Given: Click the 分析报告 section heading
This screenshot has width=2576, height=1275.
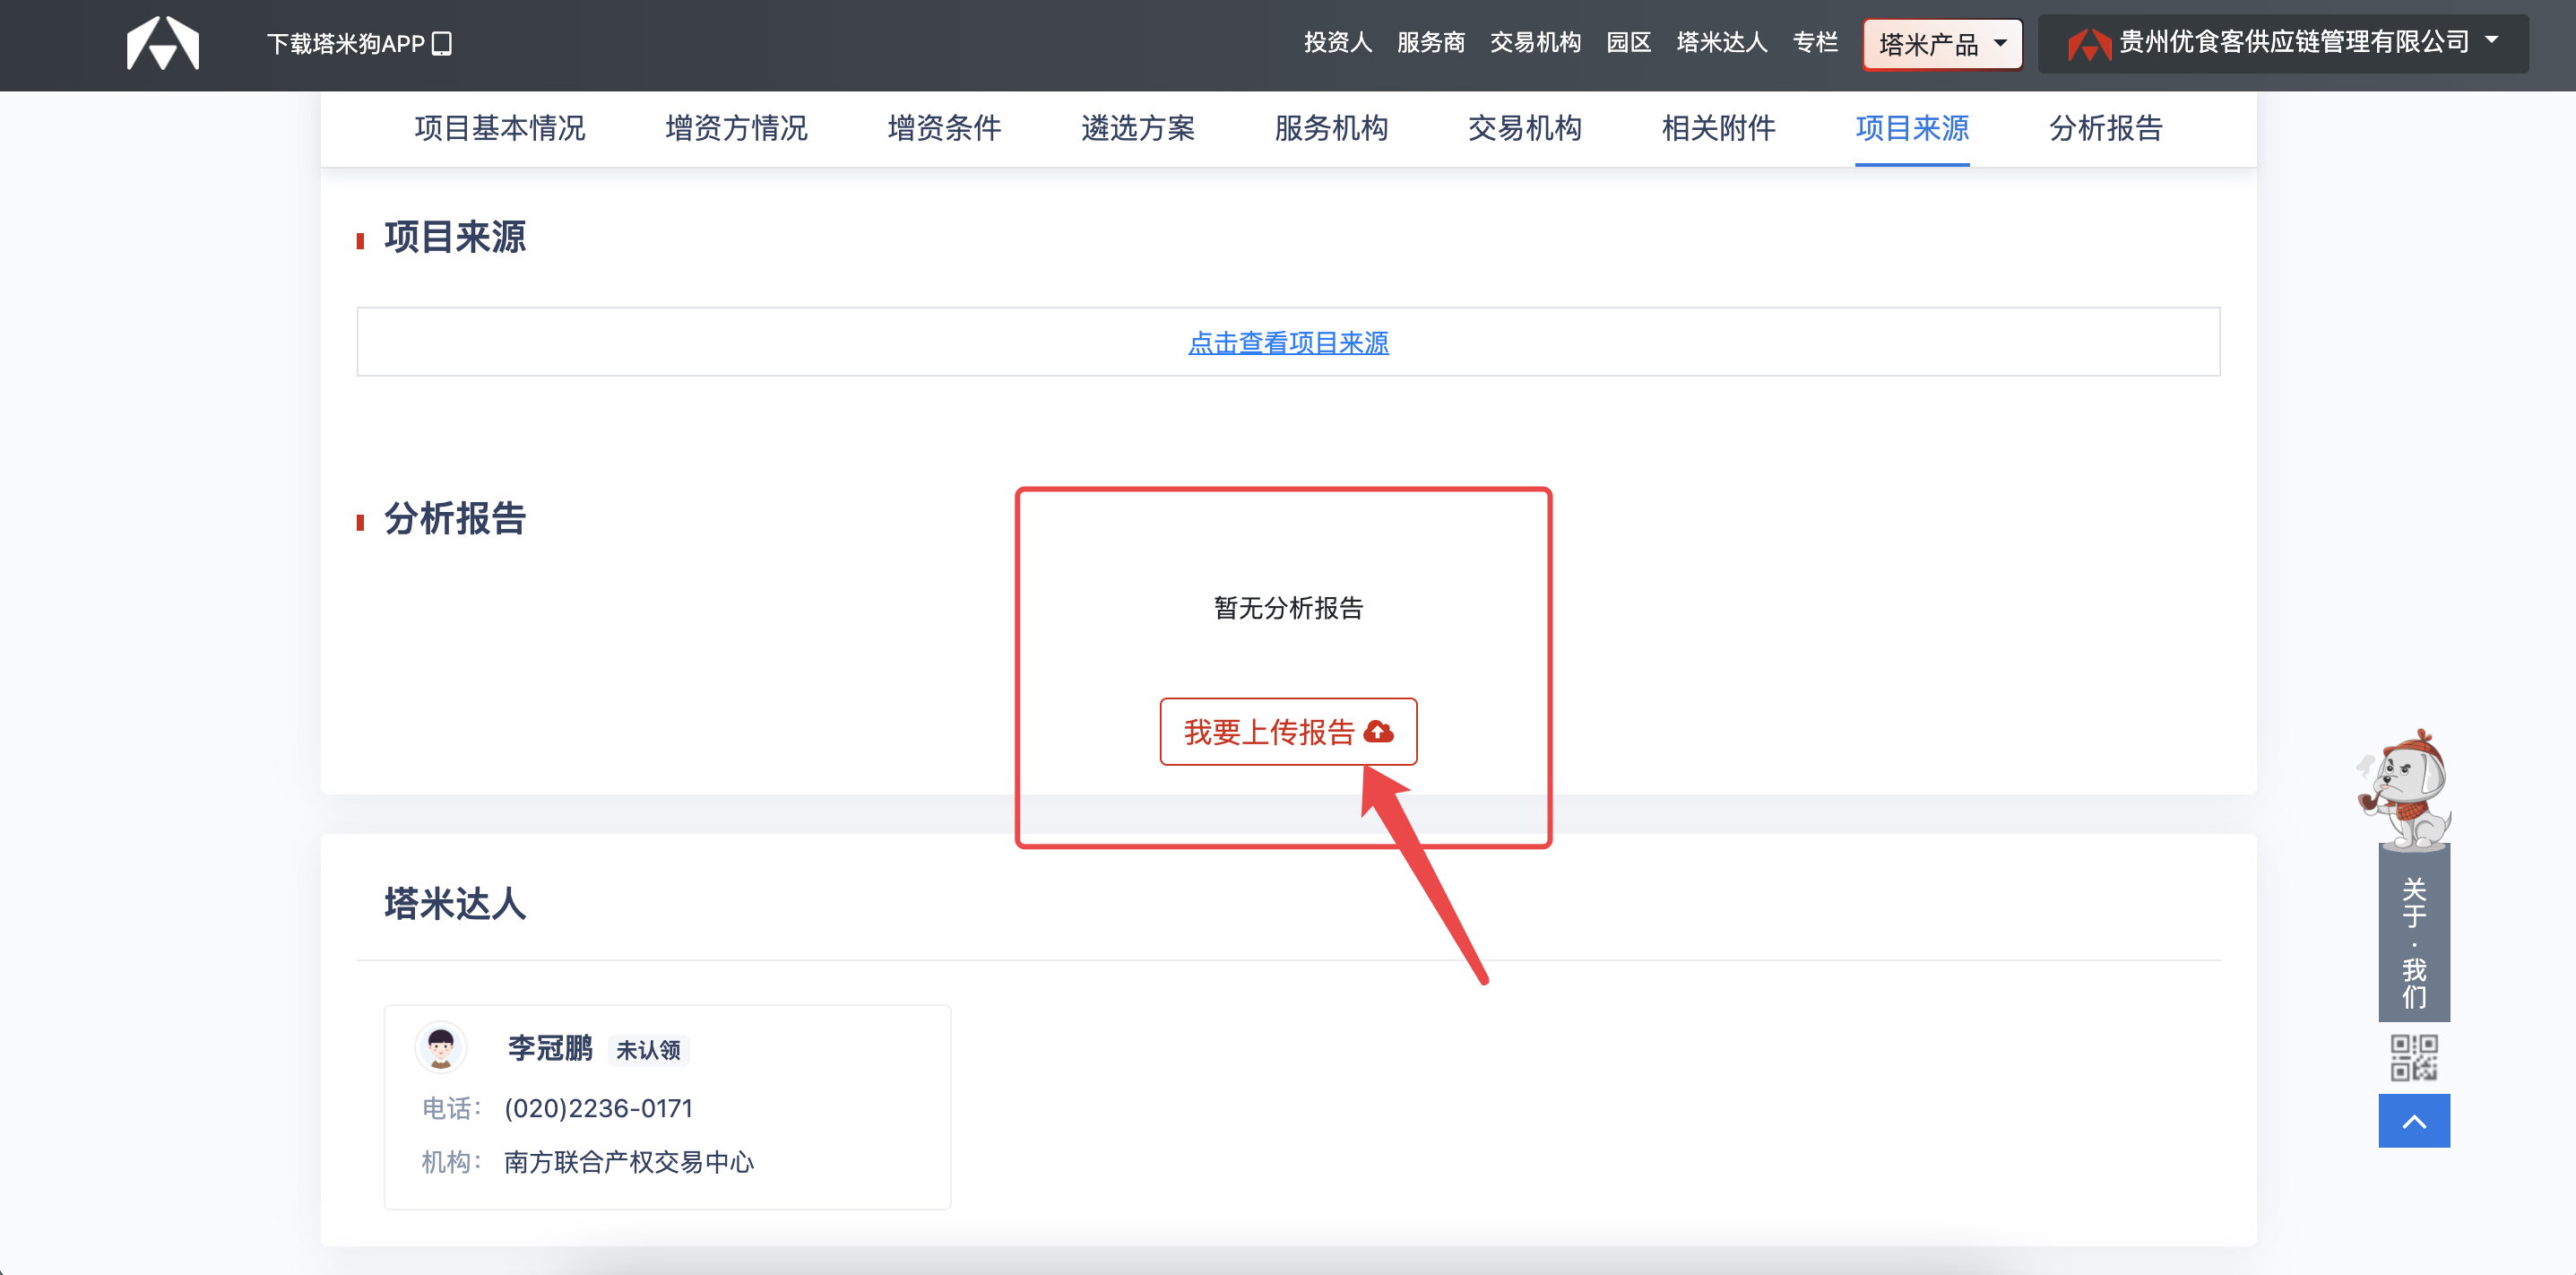Looking at the screenshot, I should [x=455, y=519].
